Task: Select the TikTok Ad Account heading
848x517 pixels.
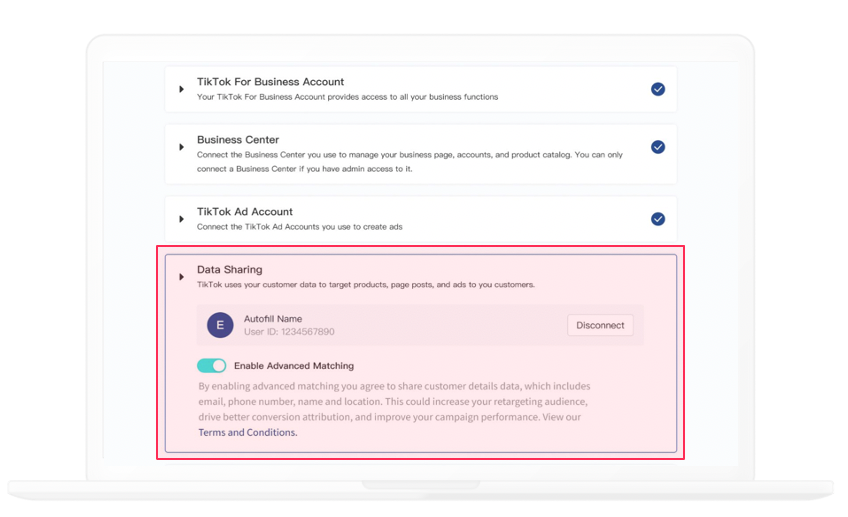Action: 244,211
